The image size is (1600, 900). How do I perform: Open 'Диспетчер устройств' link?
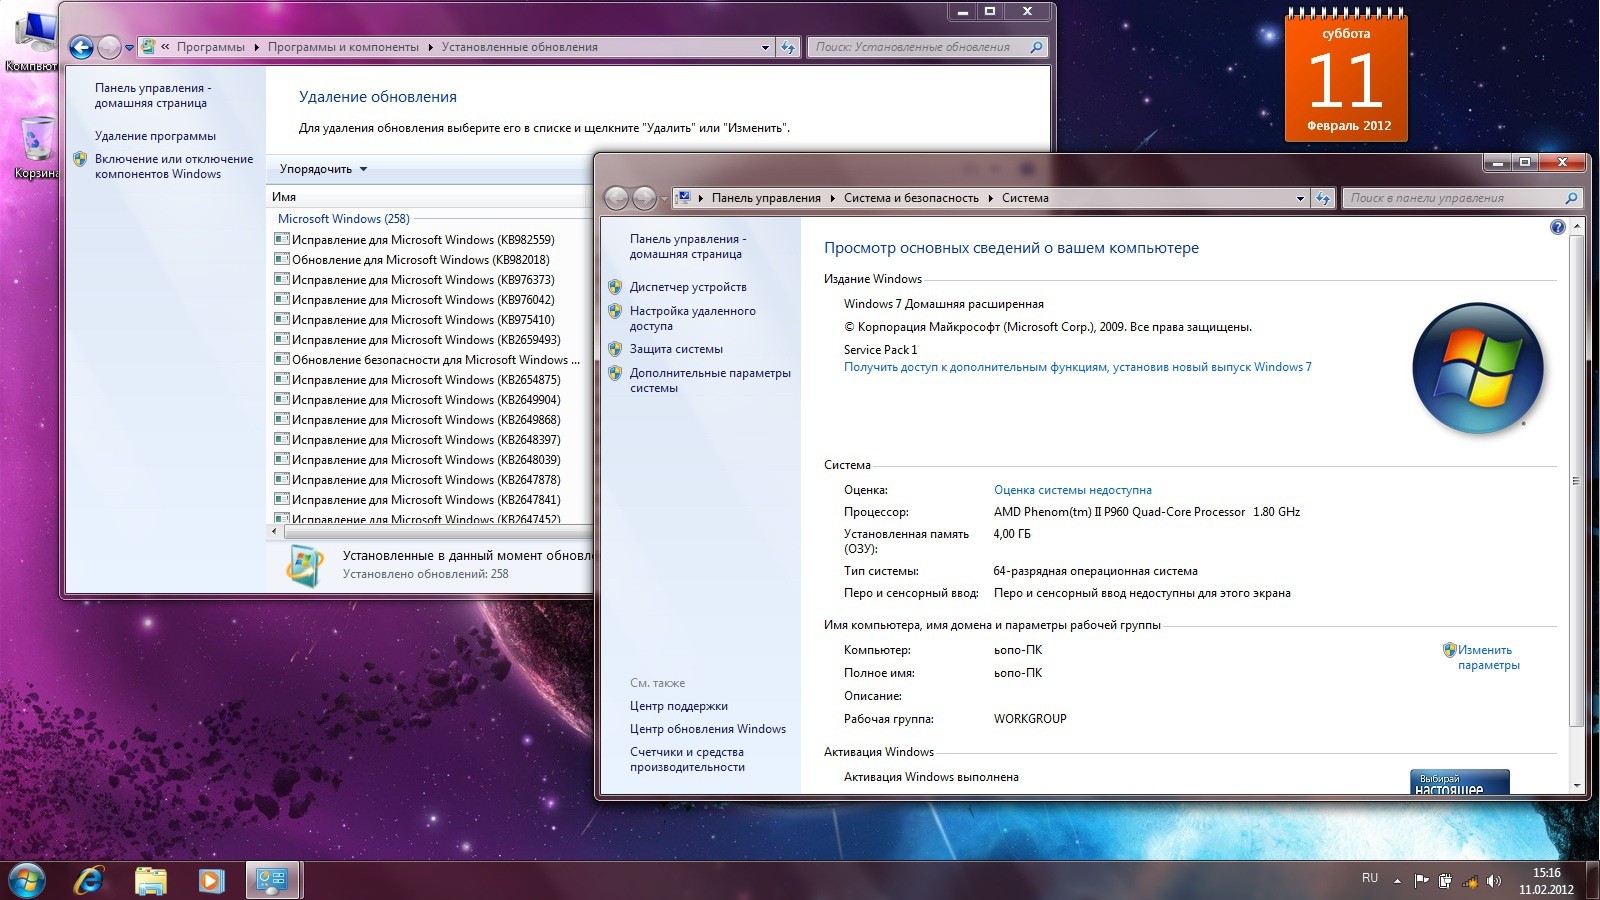coord(687,287)
